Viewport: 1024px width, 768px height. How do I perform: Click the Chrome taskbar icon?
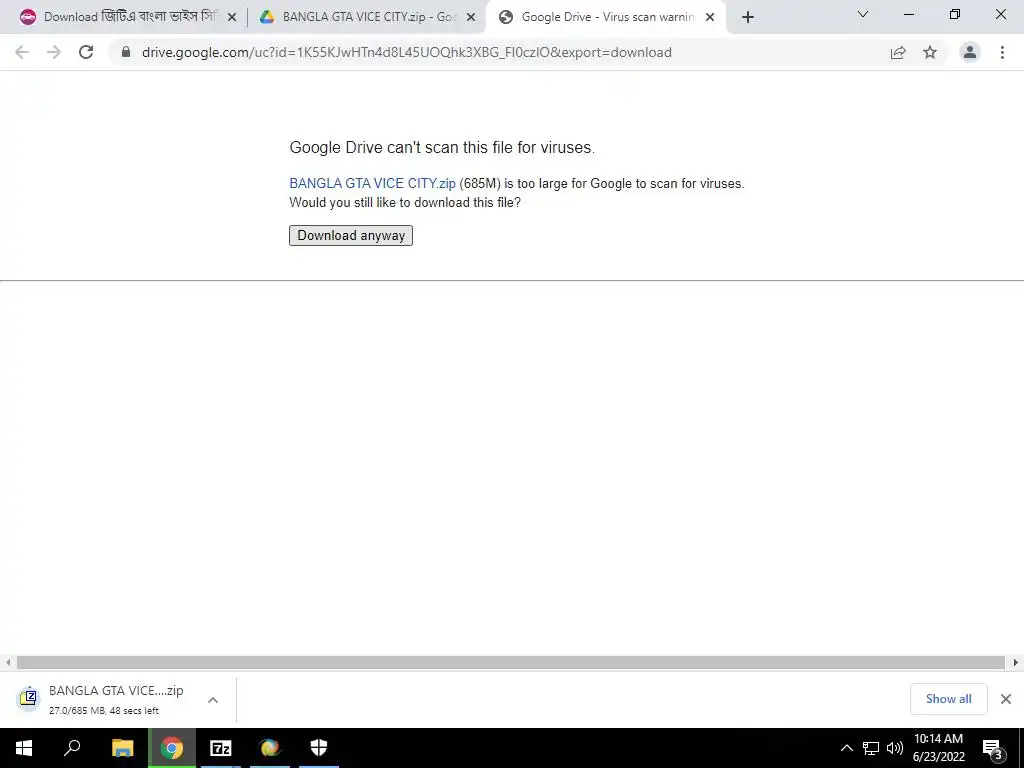[172, 748]
